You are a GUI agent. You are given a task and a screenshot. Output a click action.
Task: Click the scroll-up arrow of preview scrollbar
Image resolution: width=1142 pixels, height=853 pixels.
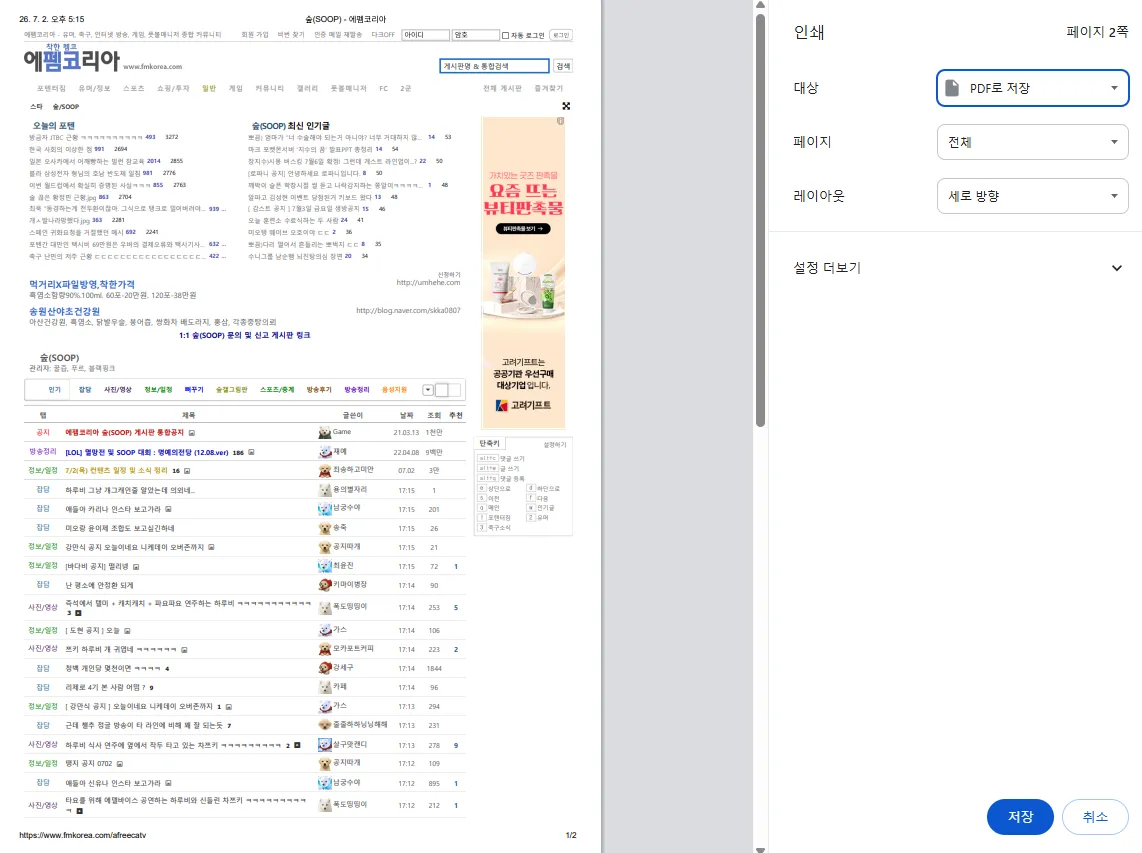pyautogui.click(x=760, y=5)
